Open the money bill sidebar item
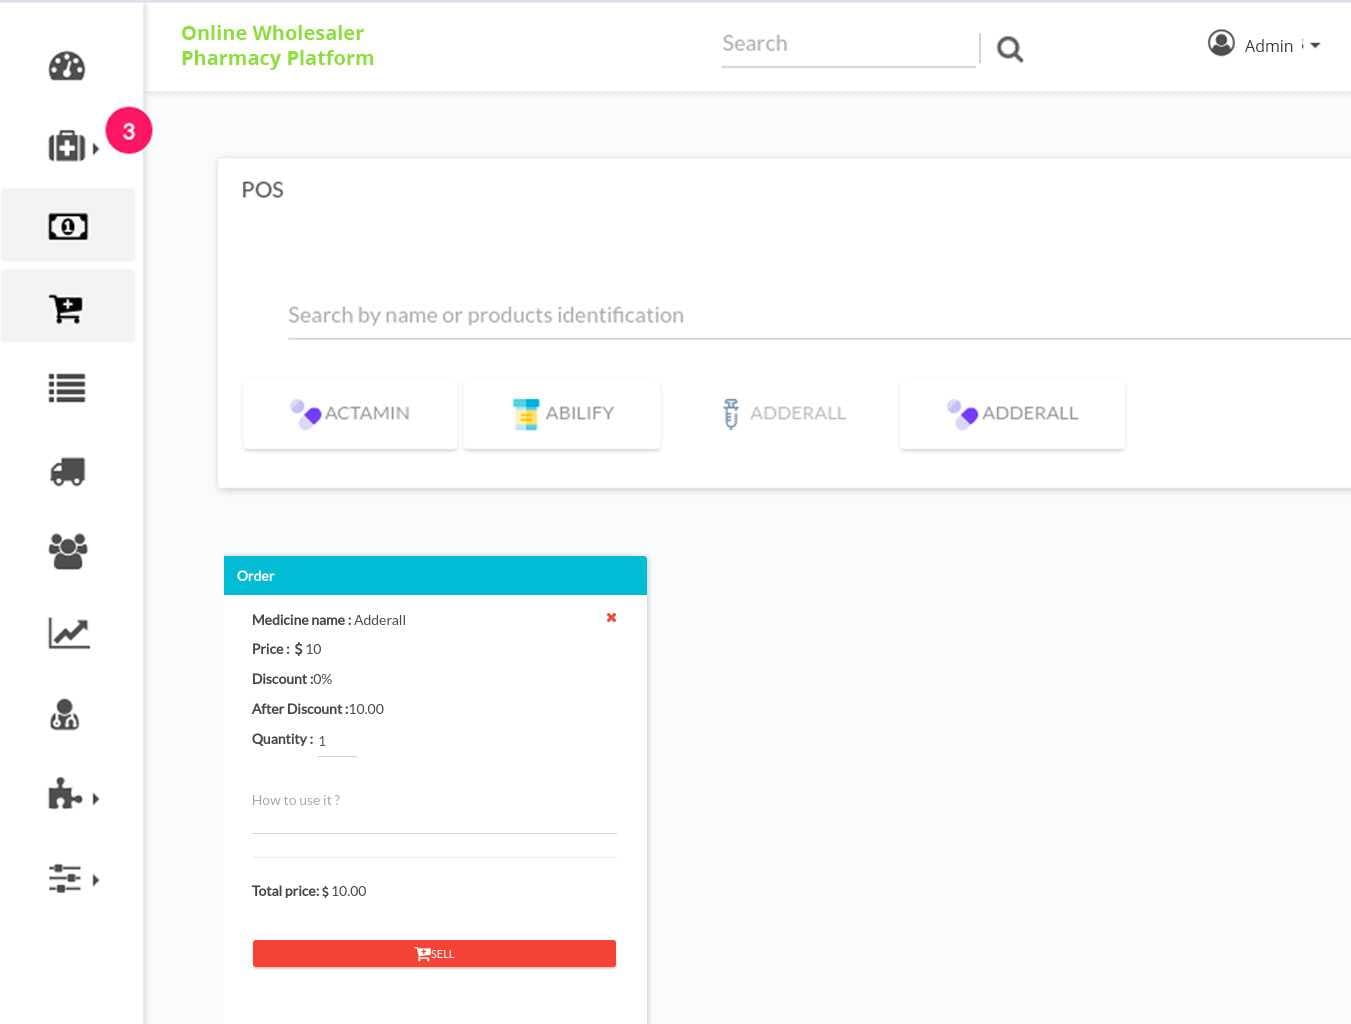Image resolution: width=1351 pixels, height=1024 pixels. [68, 226]
